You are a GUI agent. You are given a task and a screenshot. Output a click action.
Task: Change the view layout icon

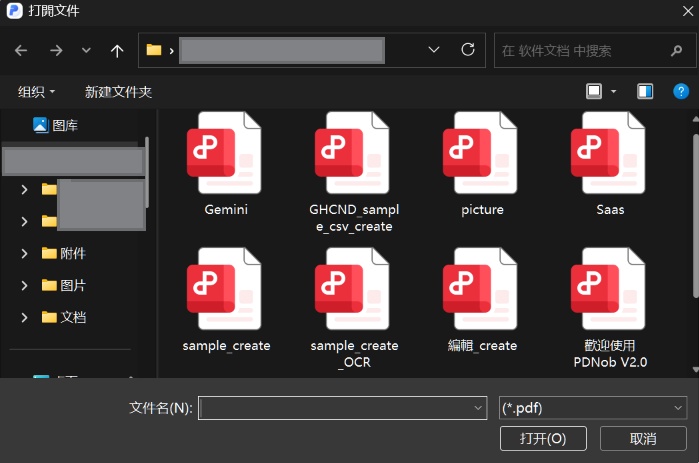click(x=593, y=91)
